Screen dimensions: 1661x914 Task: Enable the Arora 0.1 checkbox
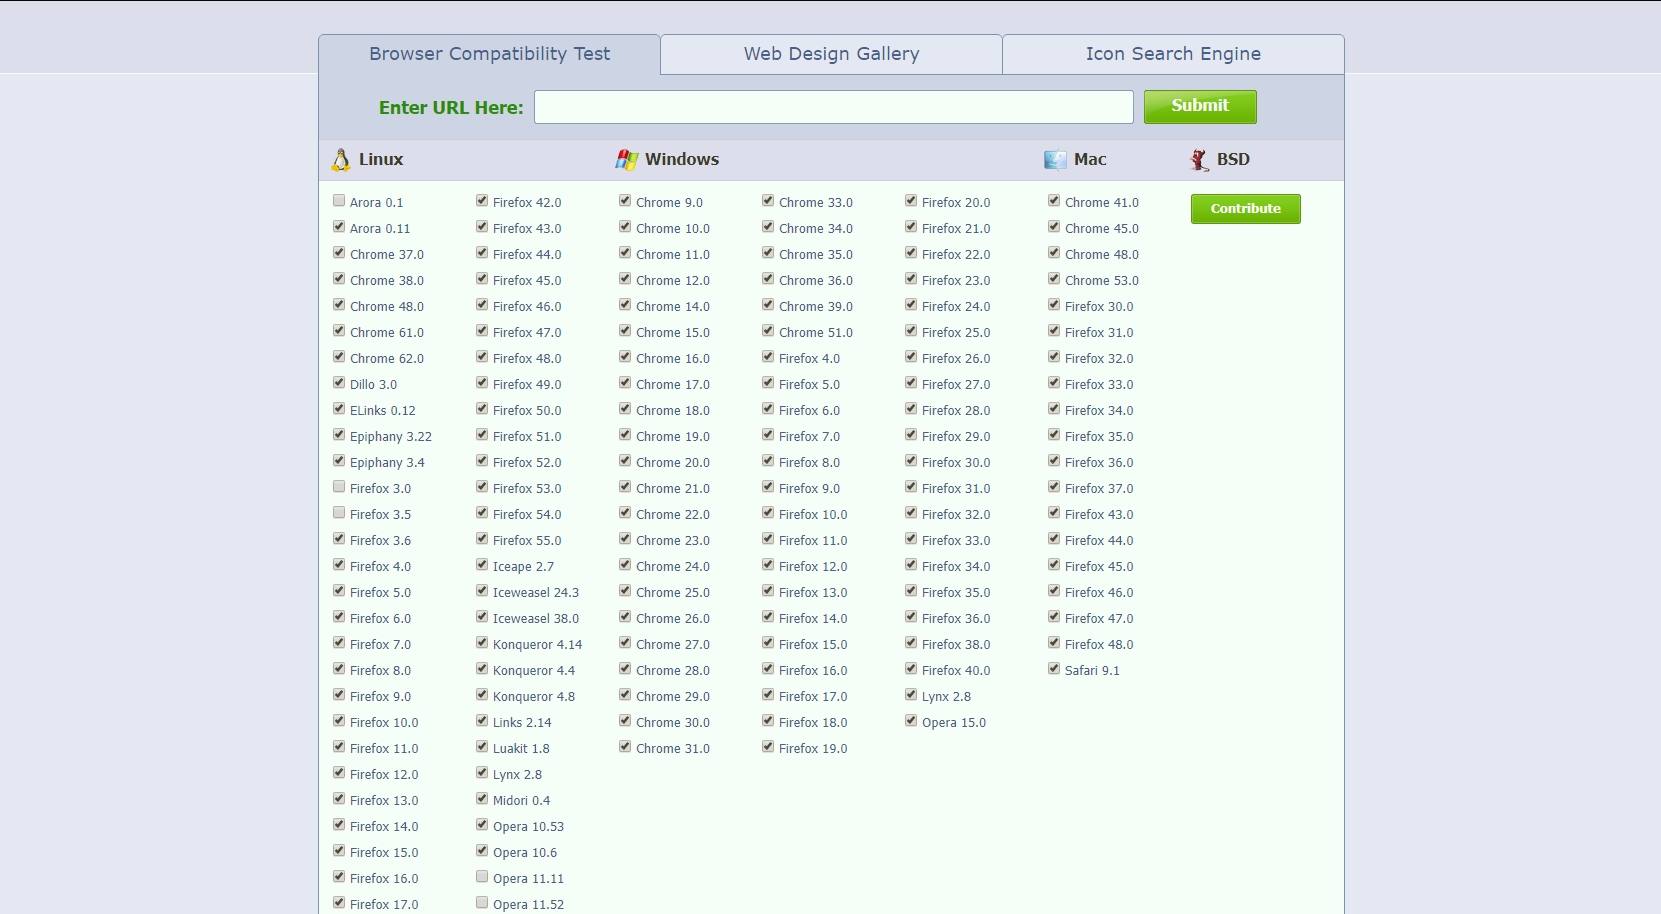(339, 201)
